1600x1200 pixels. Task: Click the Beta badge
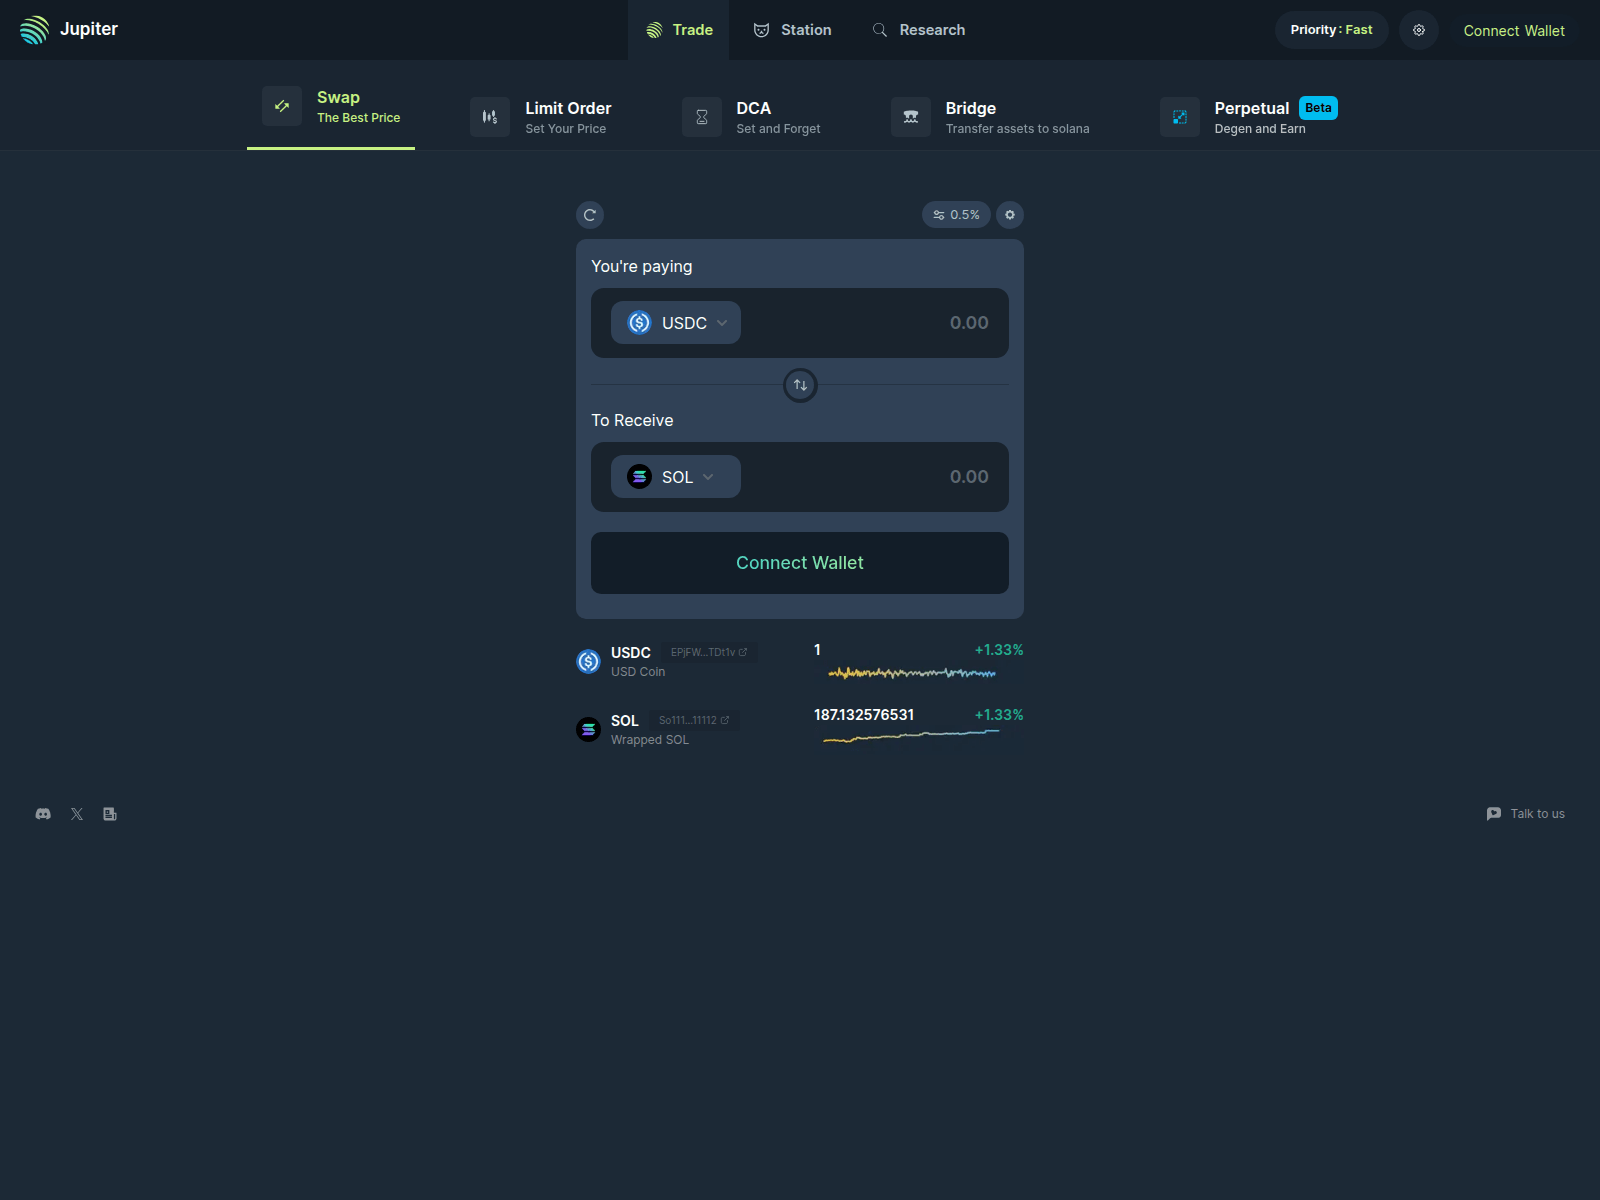(x=1318, y=108)
